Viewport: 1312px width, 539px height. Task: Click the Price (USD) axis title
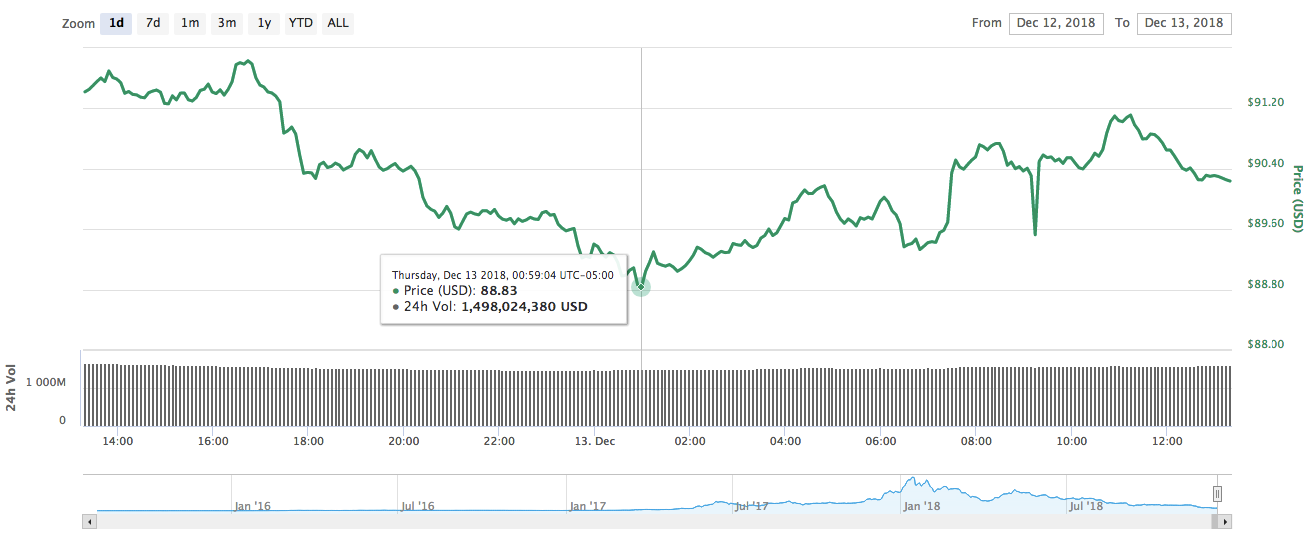[x=1298, y=199]
